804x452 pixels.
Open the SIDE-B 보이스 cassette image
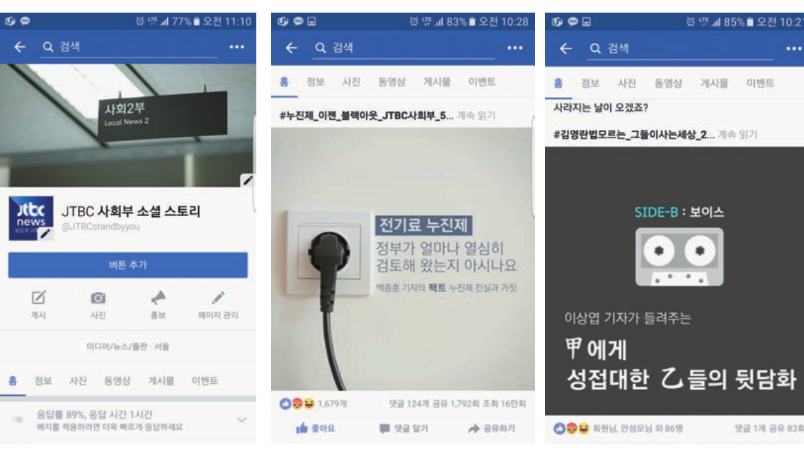674,280
